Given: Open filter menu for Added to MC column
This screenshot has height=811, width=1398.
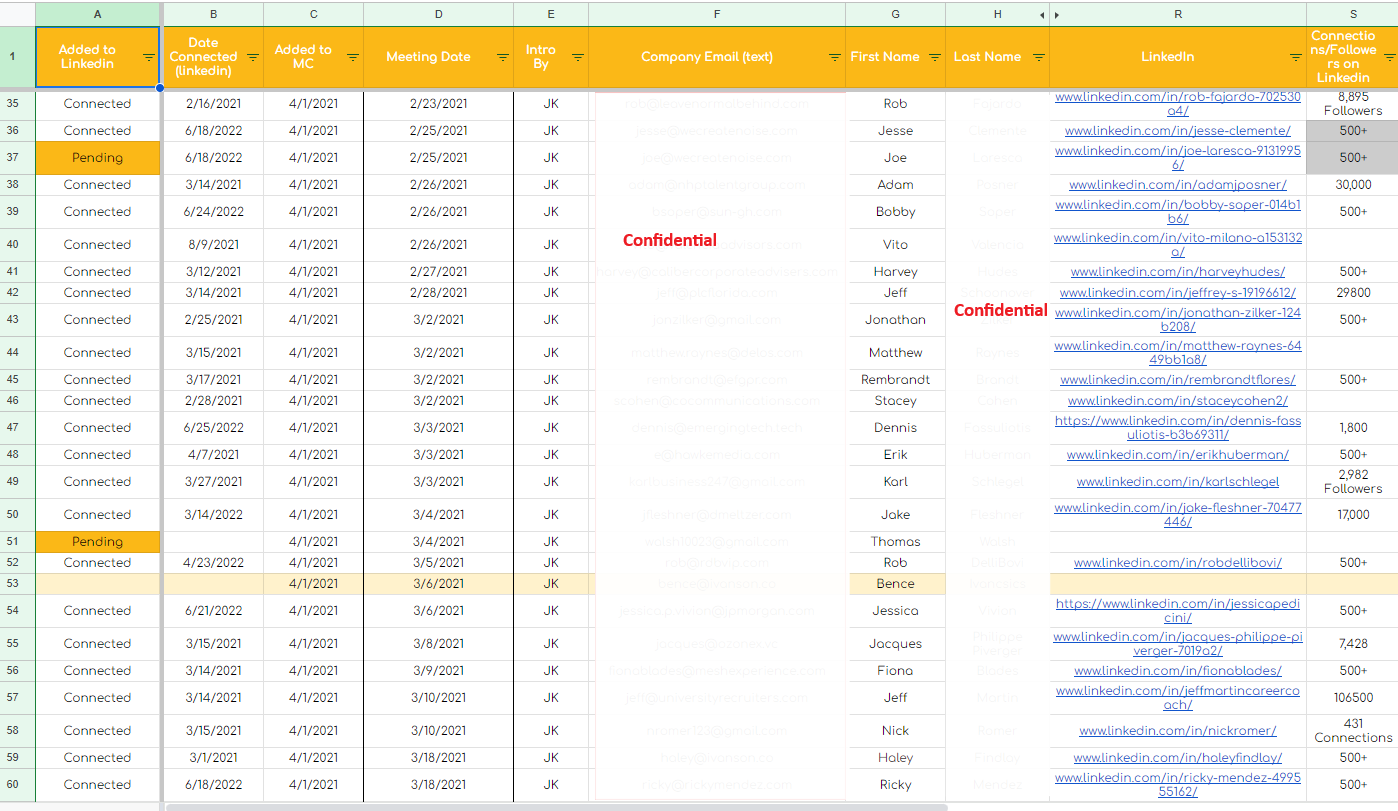Looking at the screenshot, I should click(353, 57).
